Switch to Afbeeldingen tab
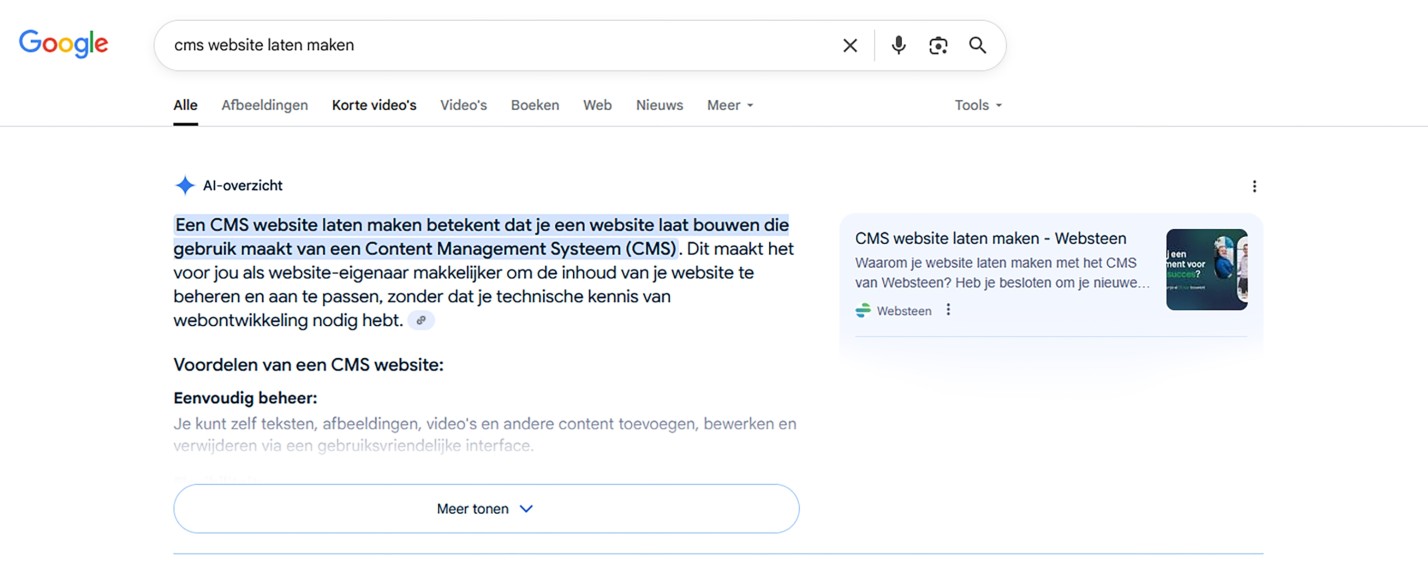1428x571 pixels. (265, 105)
